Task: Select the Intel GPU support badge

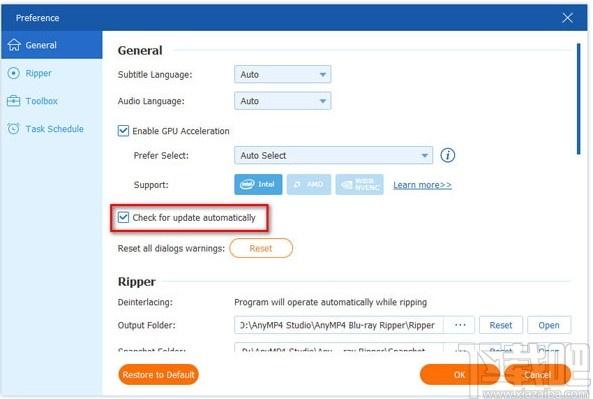Action: (258, 185)
